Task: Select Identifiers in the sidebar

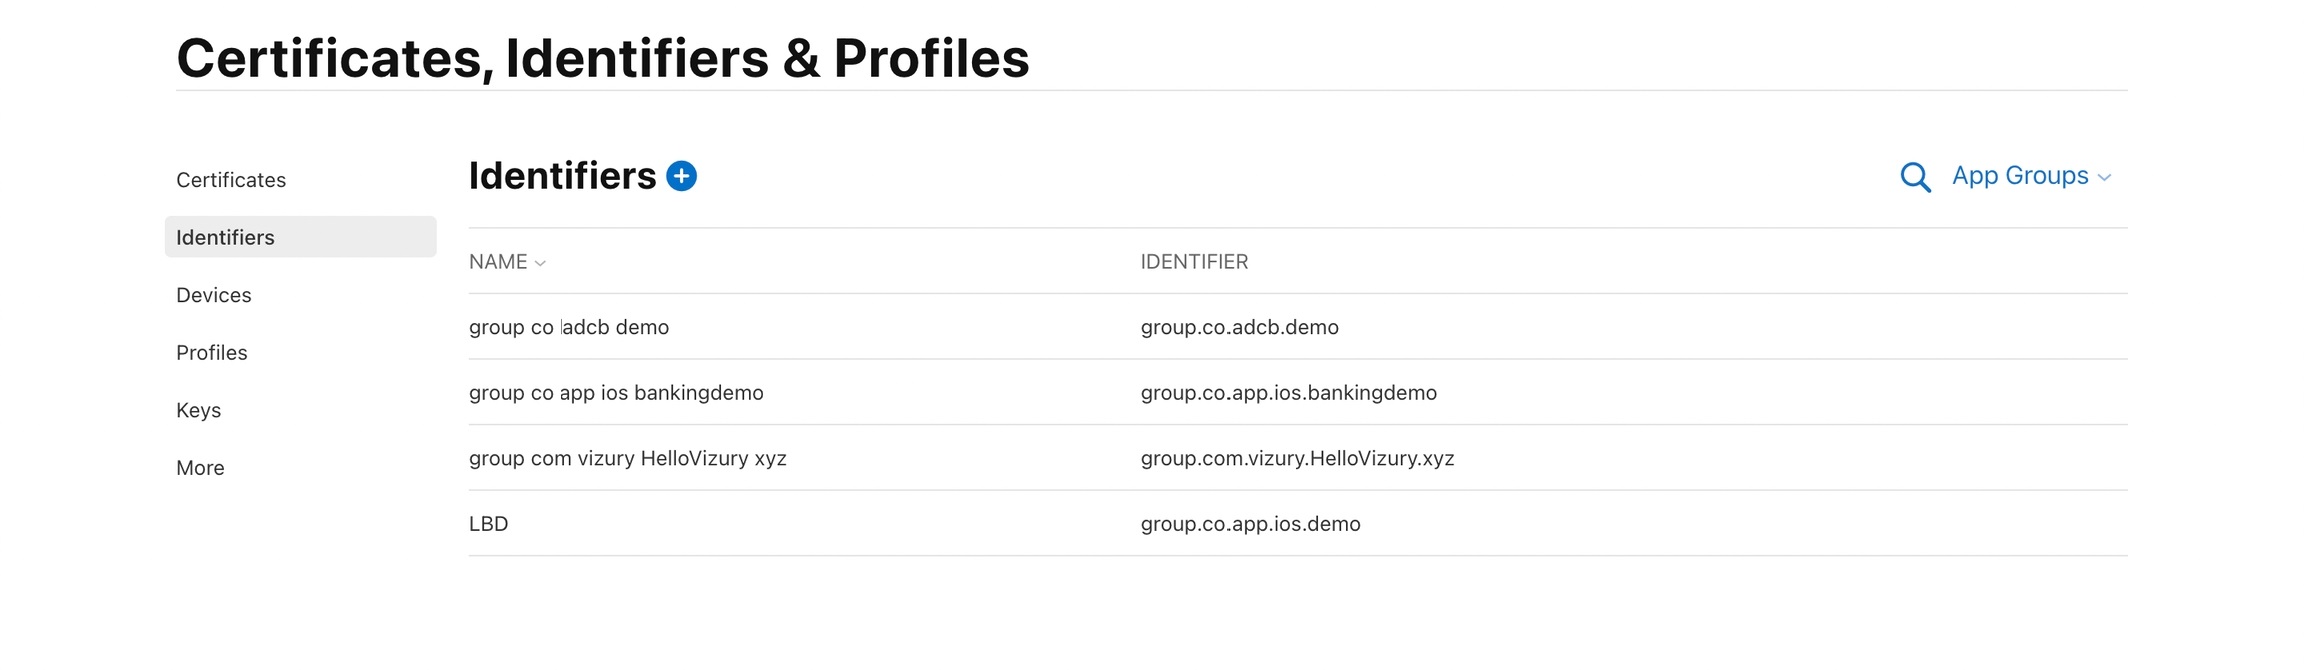Action: pyautogui.click(x=226, y=237)
